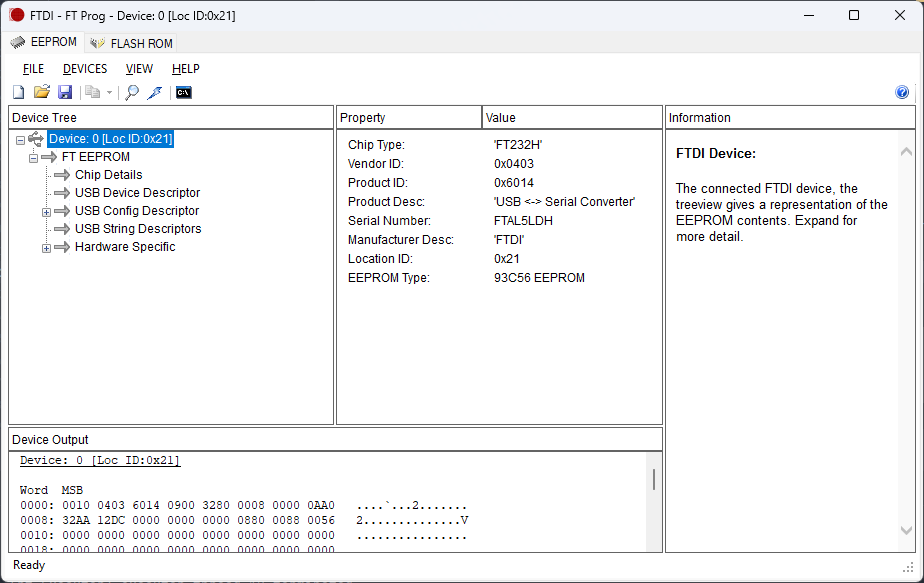Expand the USB Config Descriptor node
The image size is (924, 583).
(x=46, y=212)
